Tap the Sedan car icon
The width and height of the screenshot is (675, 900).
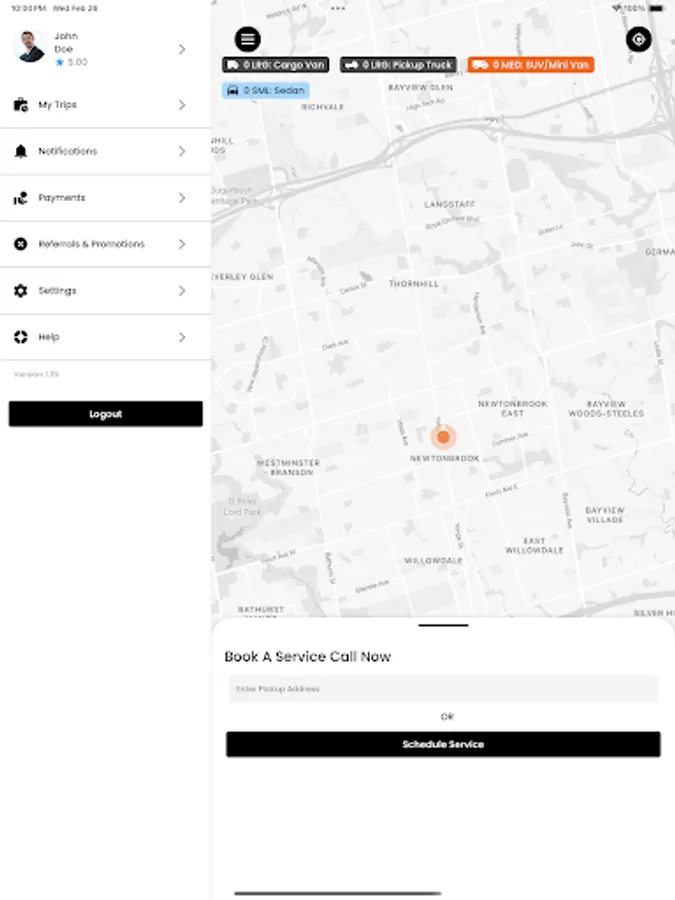point(232,90)
